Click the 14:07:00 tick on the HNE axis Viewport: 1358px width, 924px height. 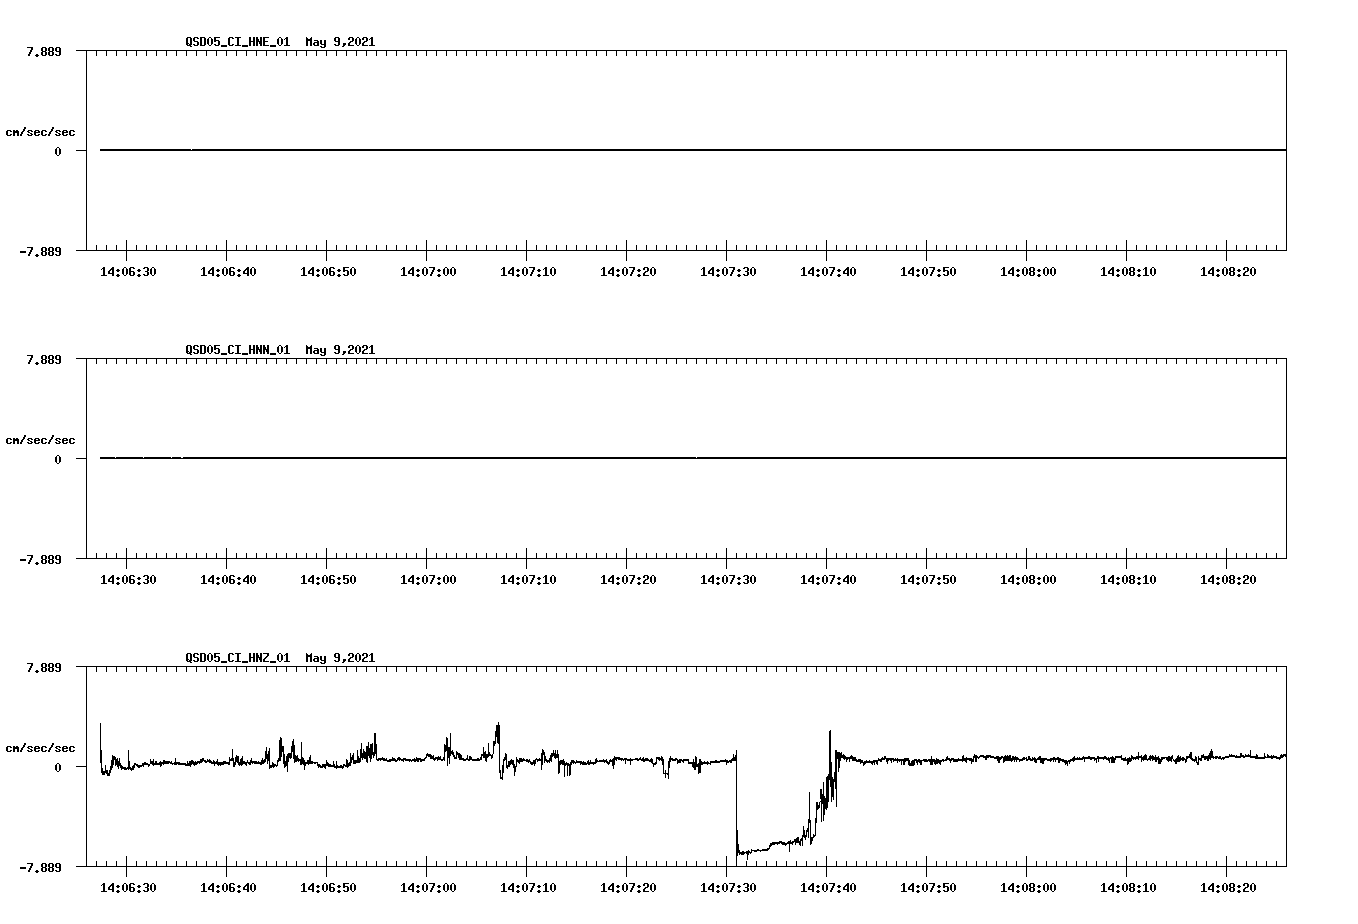[x=427, y=270]
